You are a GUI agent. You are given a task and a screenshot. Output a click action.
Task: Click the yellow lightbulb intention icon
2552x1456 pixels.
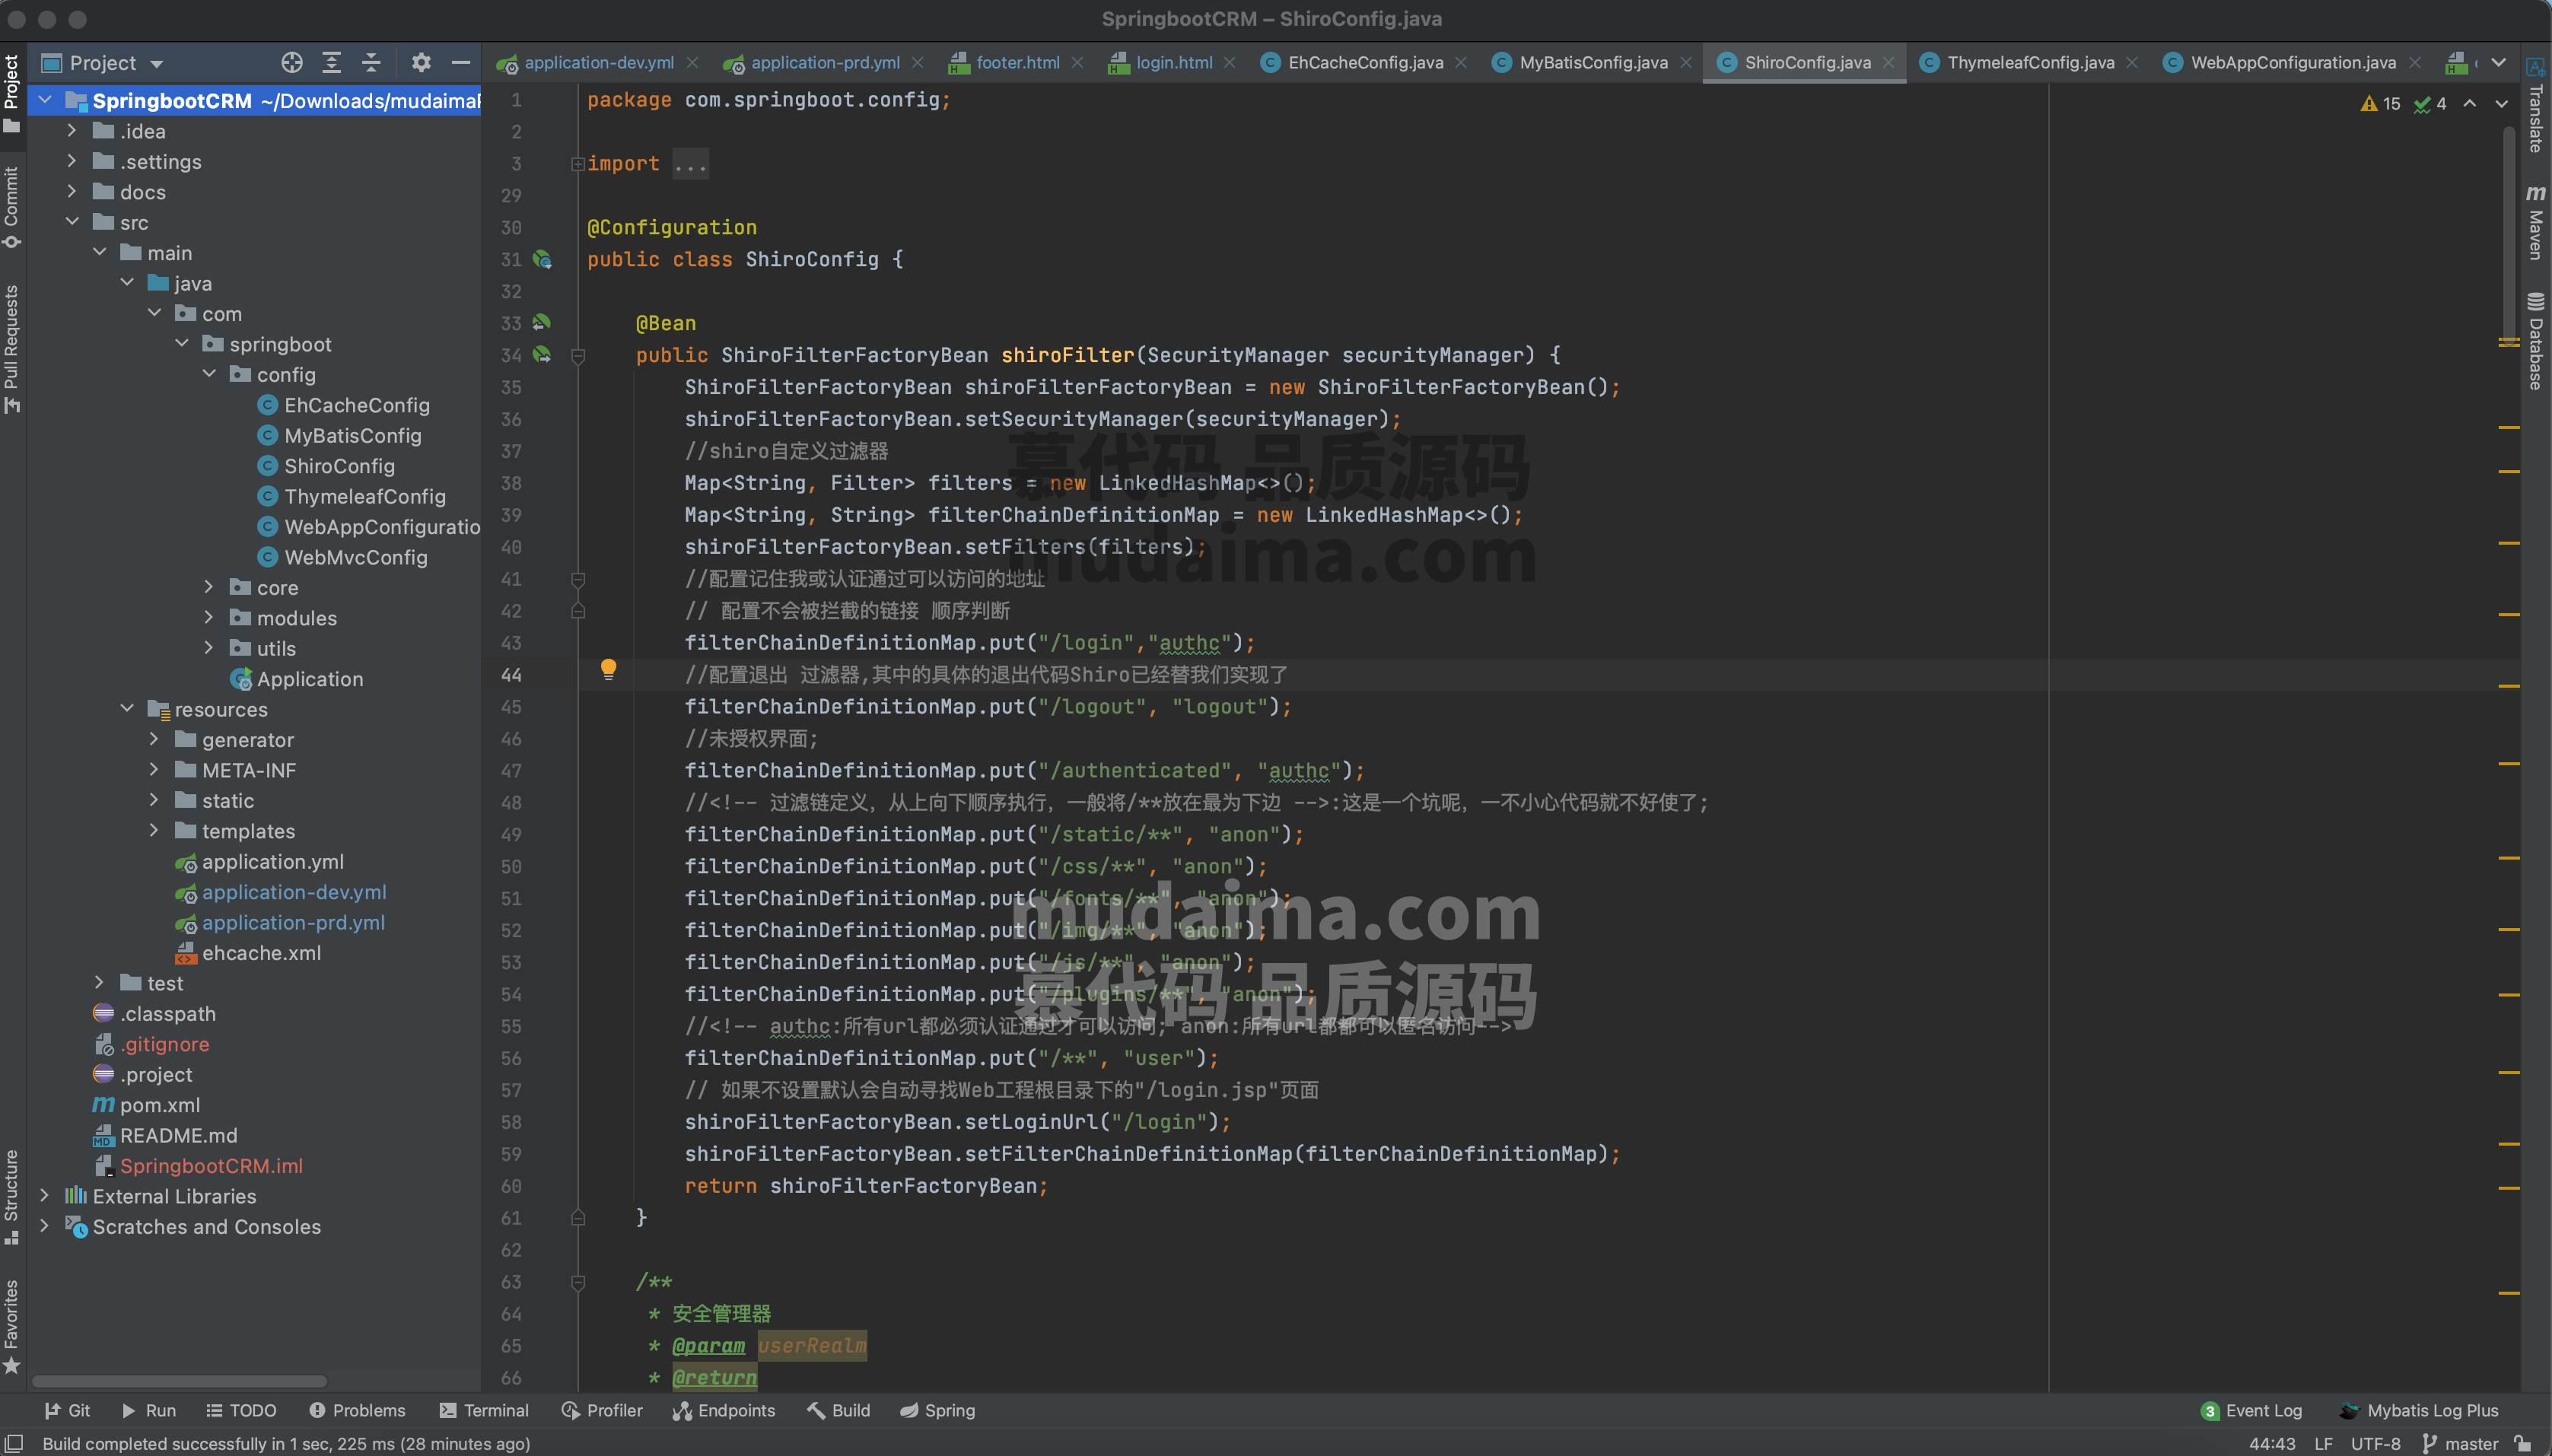point(608,669)
